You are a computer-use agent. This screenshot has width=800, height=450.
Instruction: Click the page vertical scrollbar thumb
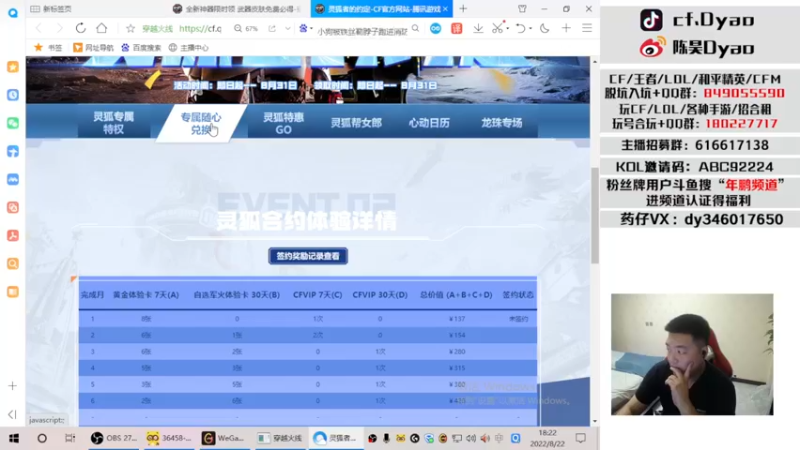(594, 215)
